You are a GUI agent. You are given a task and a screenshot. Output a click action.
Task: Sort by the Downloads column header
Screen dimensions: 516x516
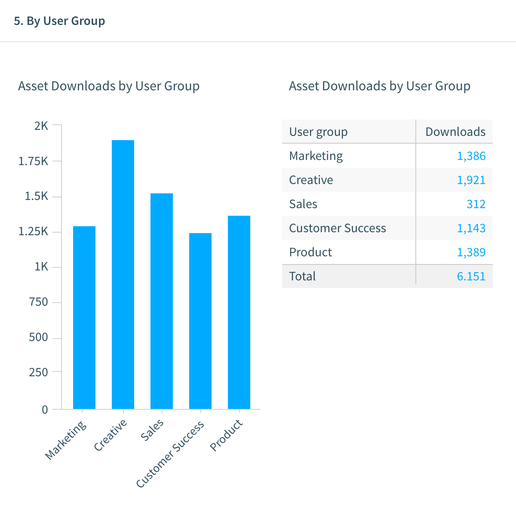455,132
